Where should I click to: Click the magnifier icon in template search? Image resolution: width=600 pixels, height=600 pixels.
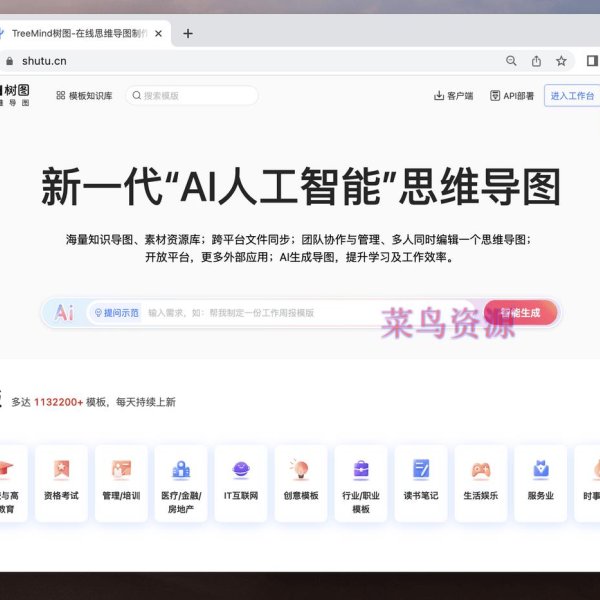pos(137,96)
